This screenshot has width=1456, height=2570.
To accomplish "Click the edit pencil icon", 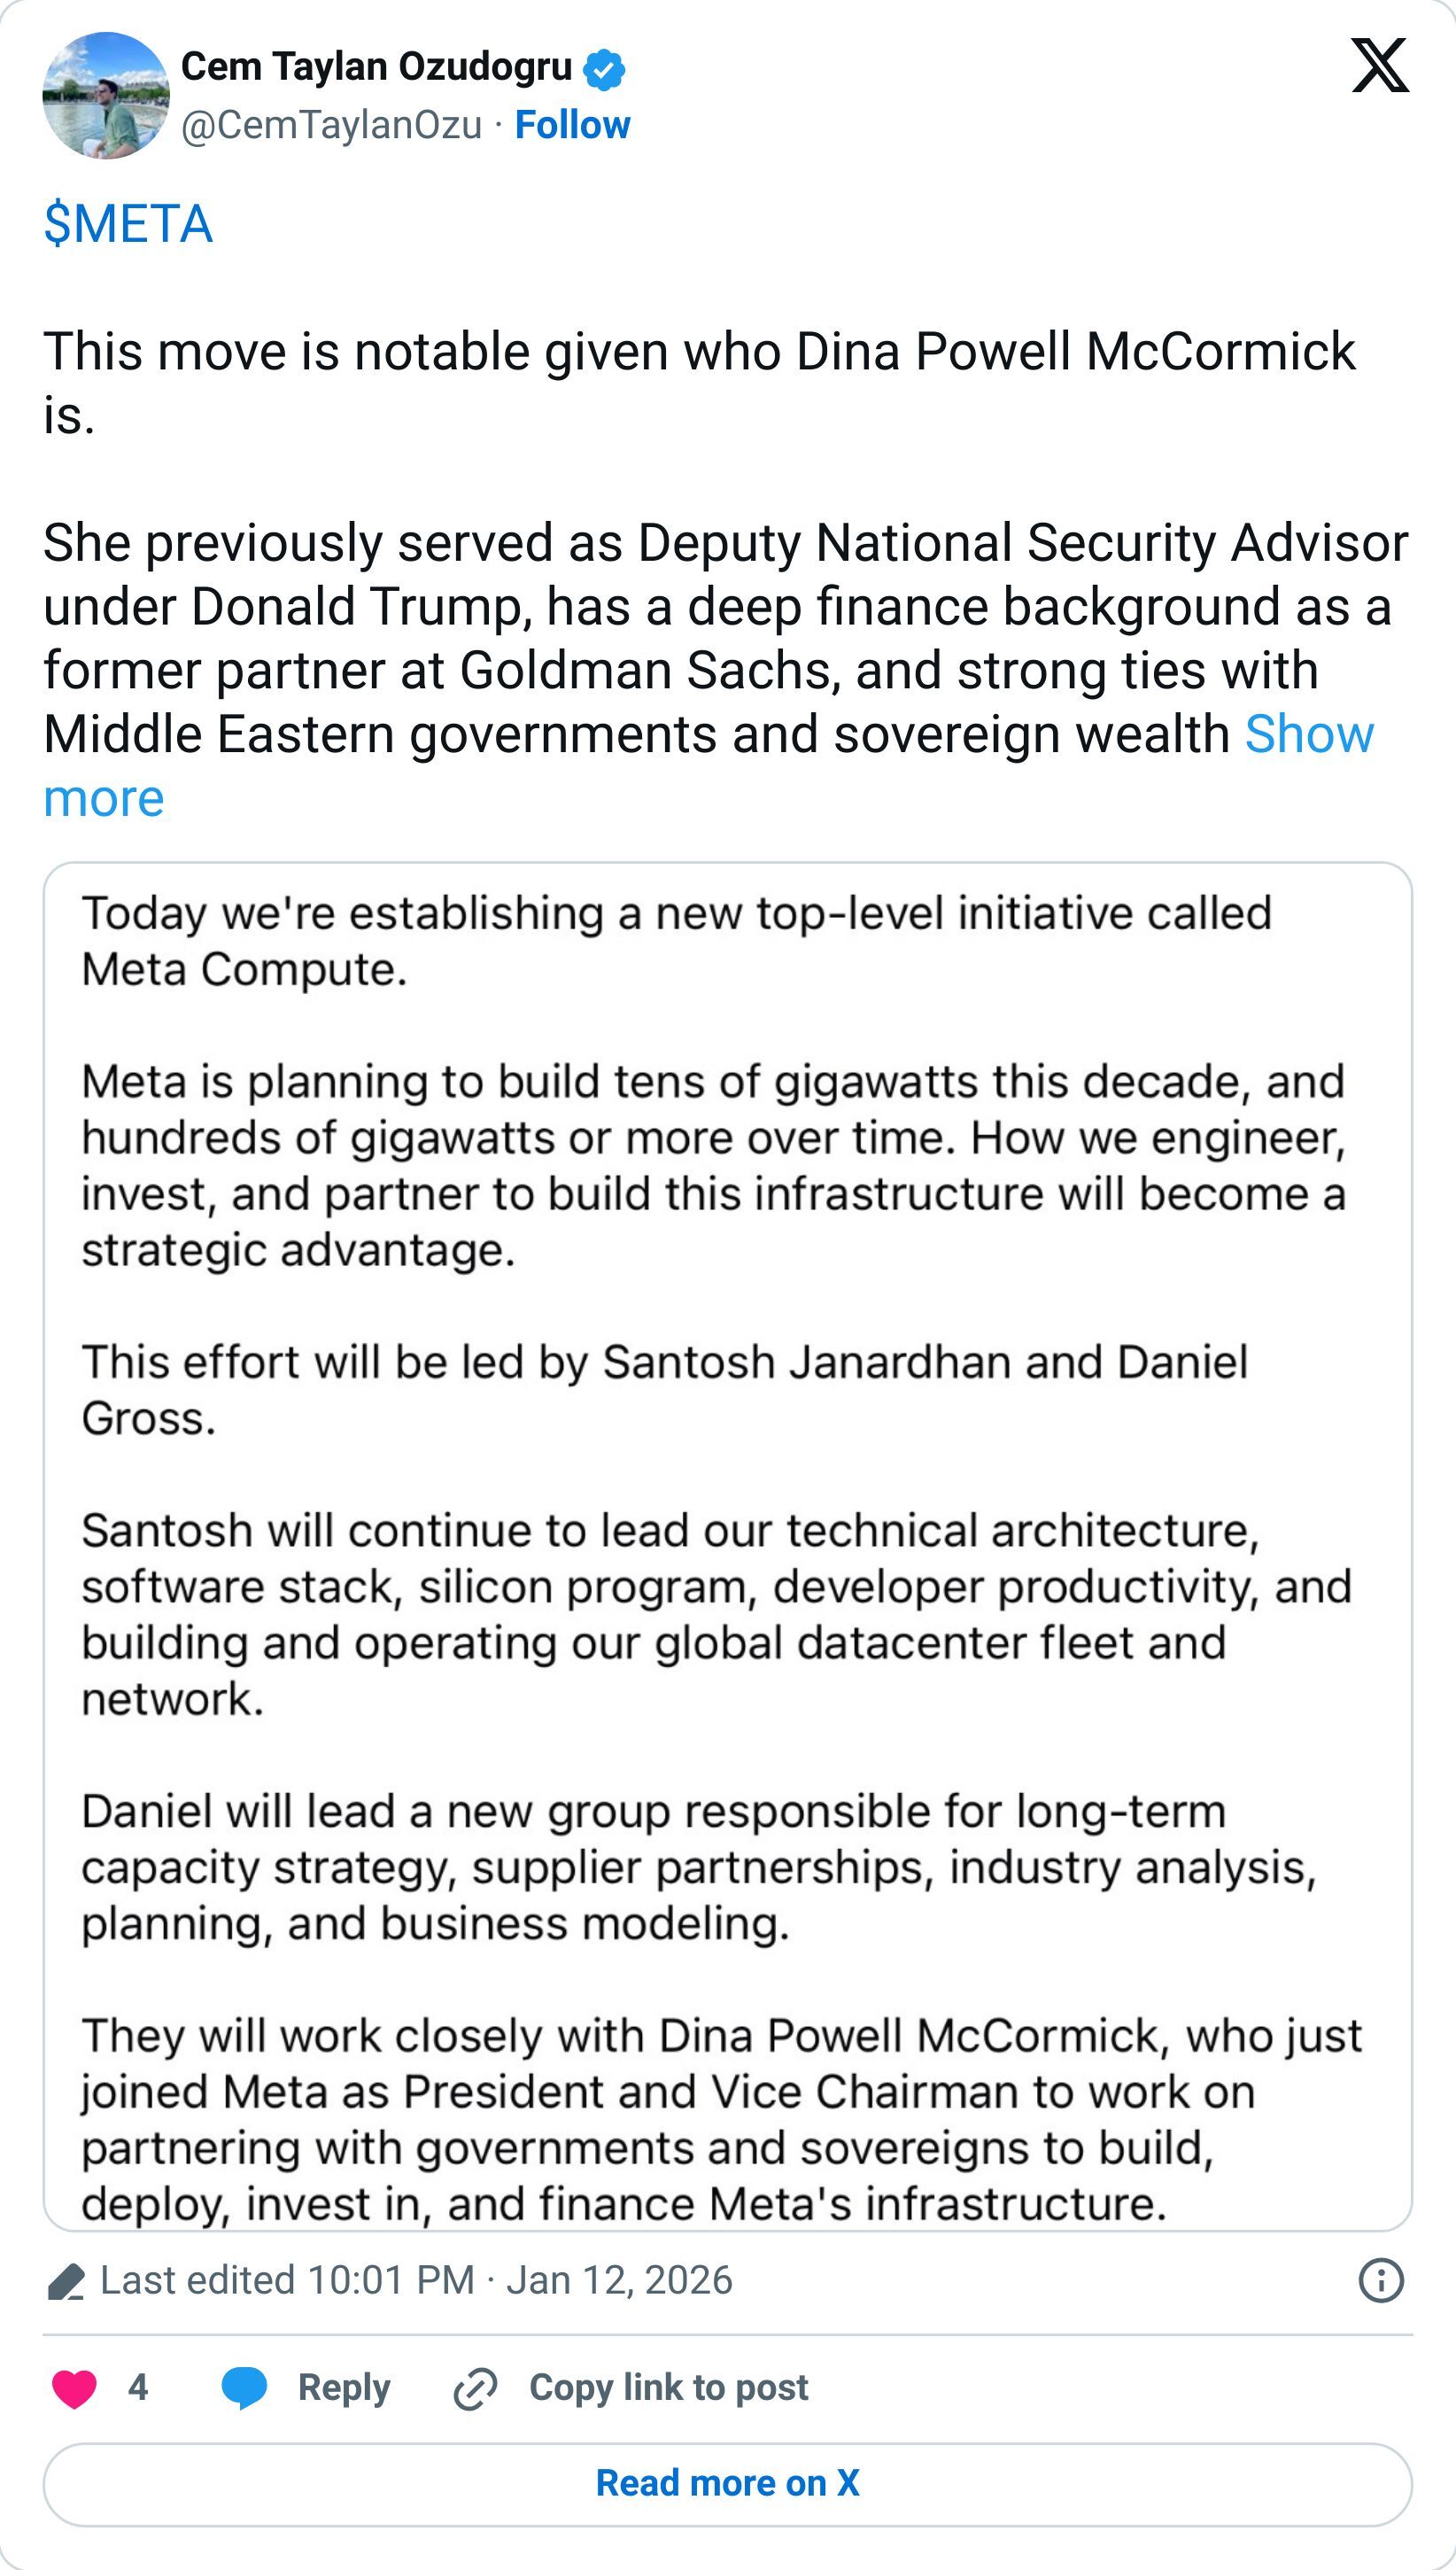I will coord(66,2282).
